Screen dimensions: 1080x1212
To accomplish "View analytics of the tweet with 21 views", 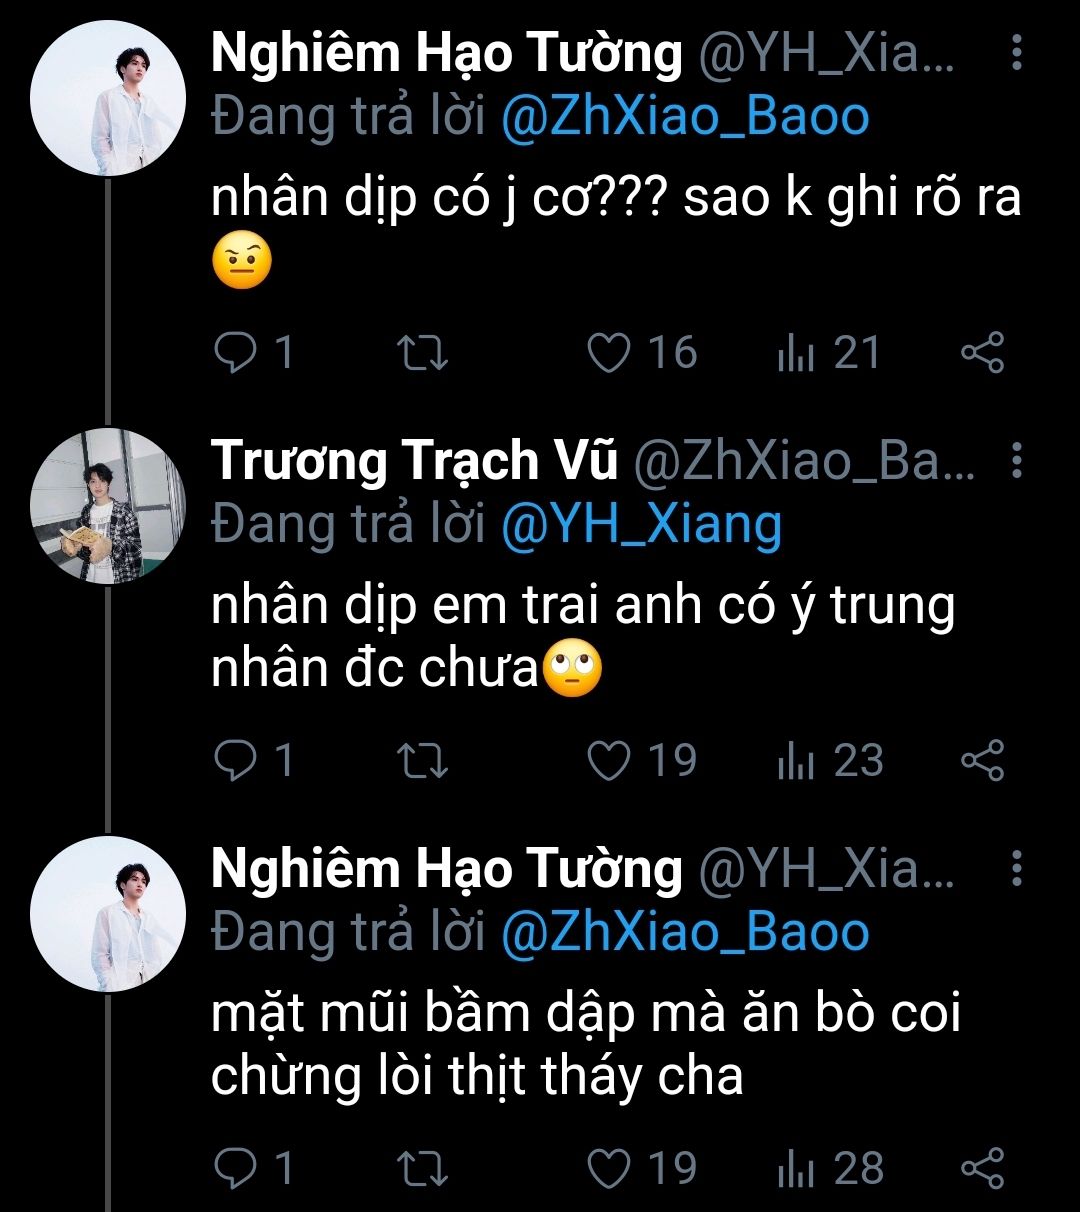I will [796, 353].
